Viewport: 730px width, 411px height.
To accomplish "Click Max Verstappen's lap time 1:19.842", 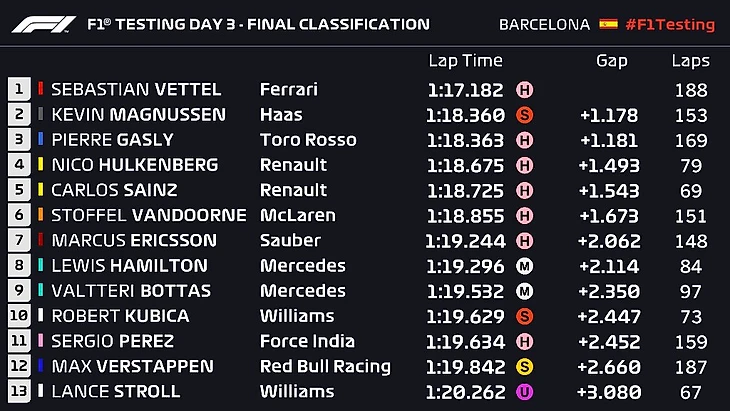I will tap(464, 366).
